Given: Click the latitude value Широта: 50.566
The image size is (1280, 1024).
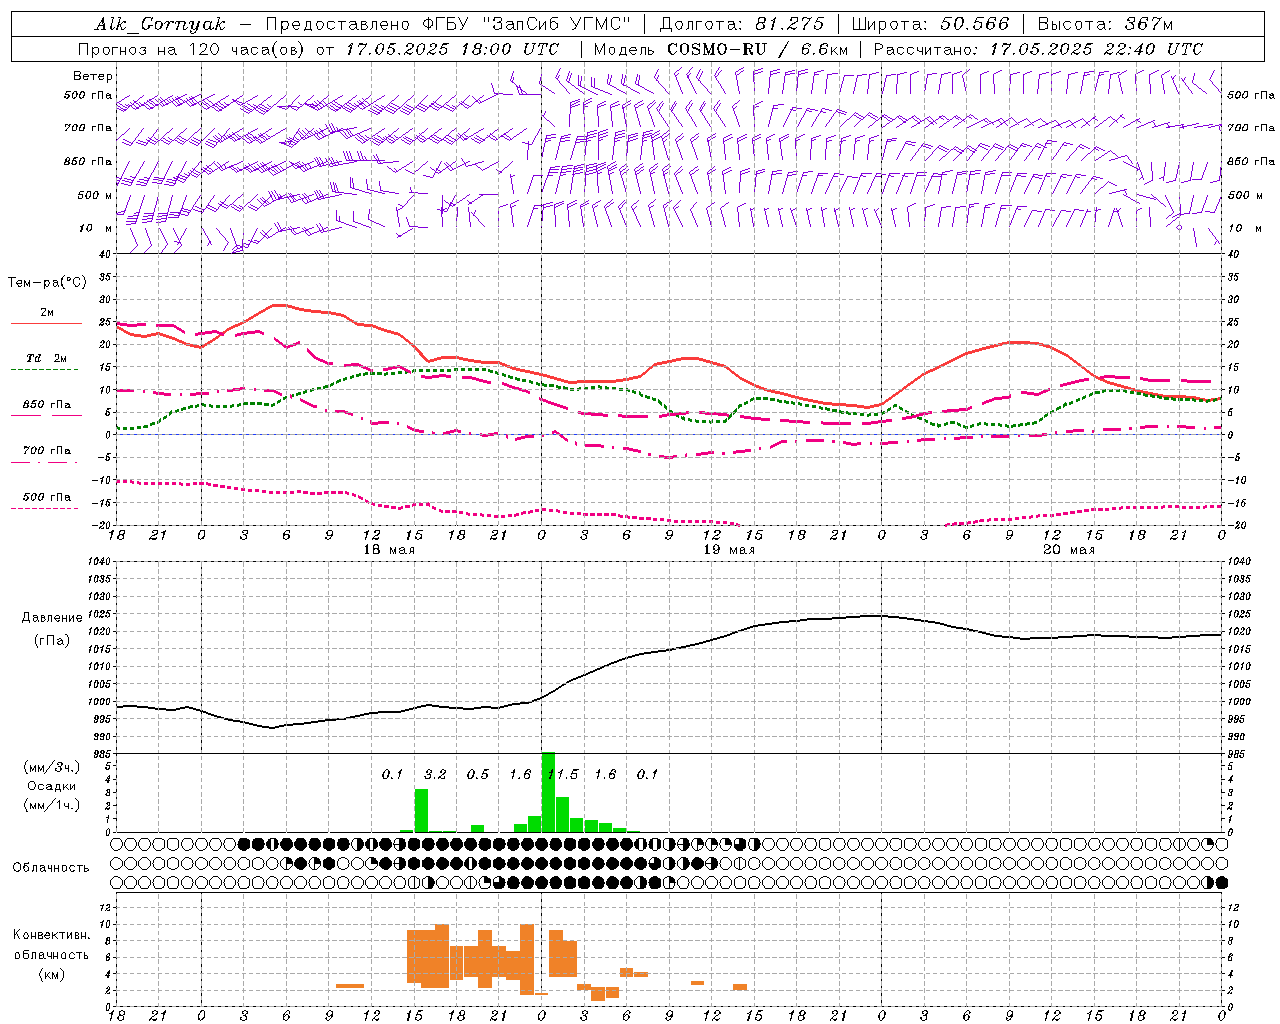Looking at the screenshot, I should pos(931,24).
